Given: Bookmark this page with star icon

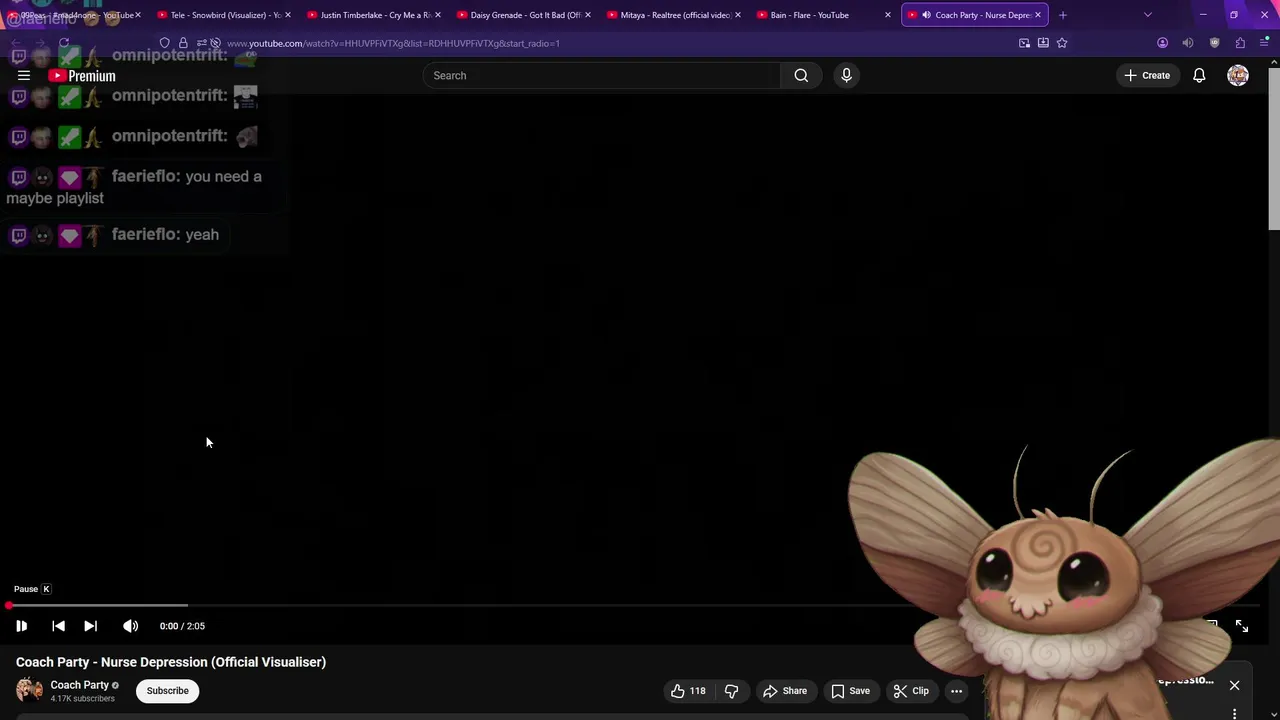Looking at the screenshot, I should coord(1062,43).
